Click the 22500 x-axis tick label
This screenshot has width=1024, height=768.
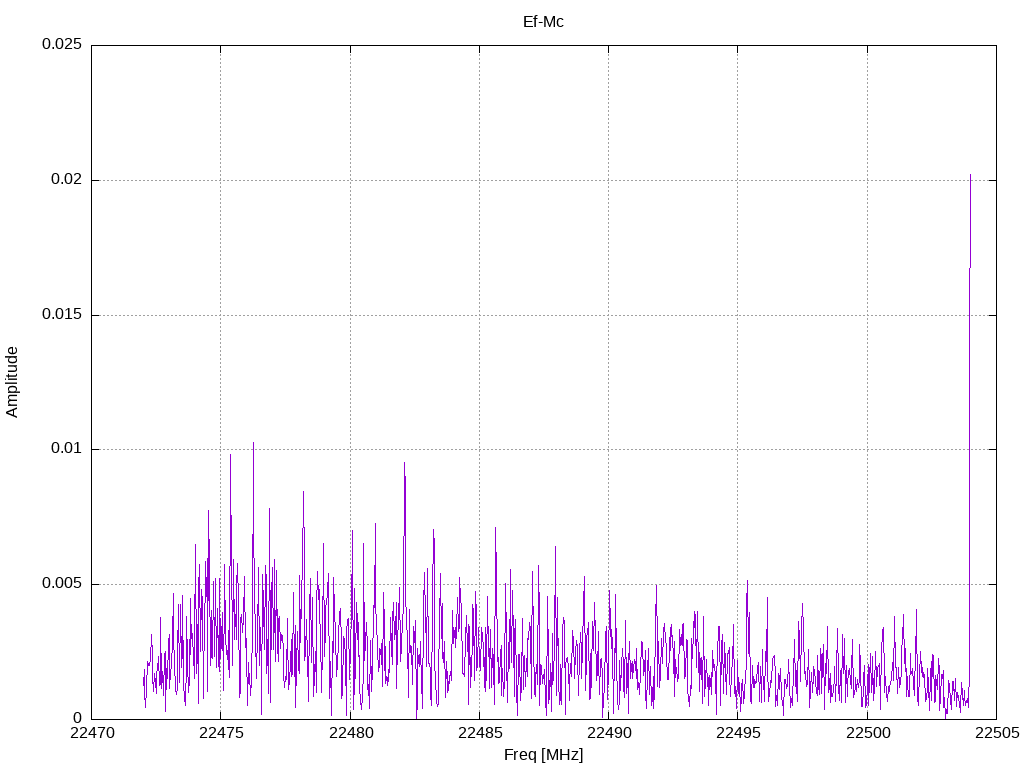[867, 733]
